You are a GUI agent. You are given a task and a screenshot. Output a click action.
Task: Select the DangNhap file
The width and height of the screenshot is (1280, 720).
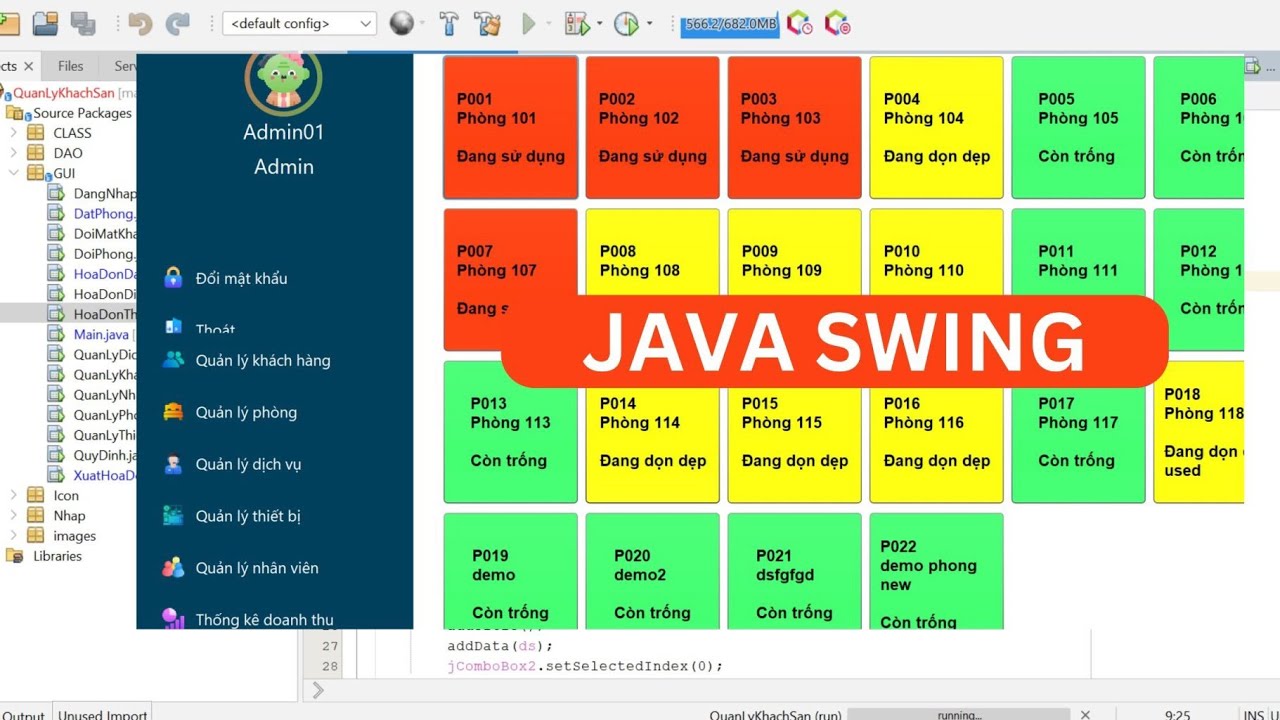[x=105, y=194]
